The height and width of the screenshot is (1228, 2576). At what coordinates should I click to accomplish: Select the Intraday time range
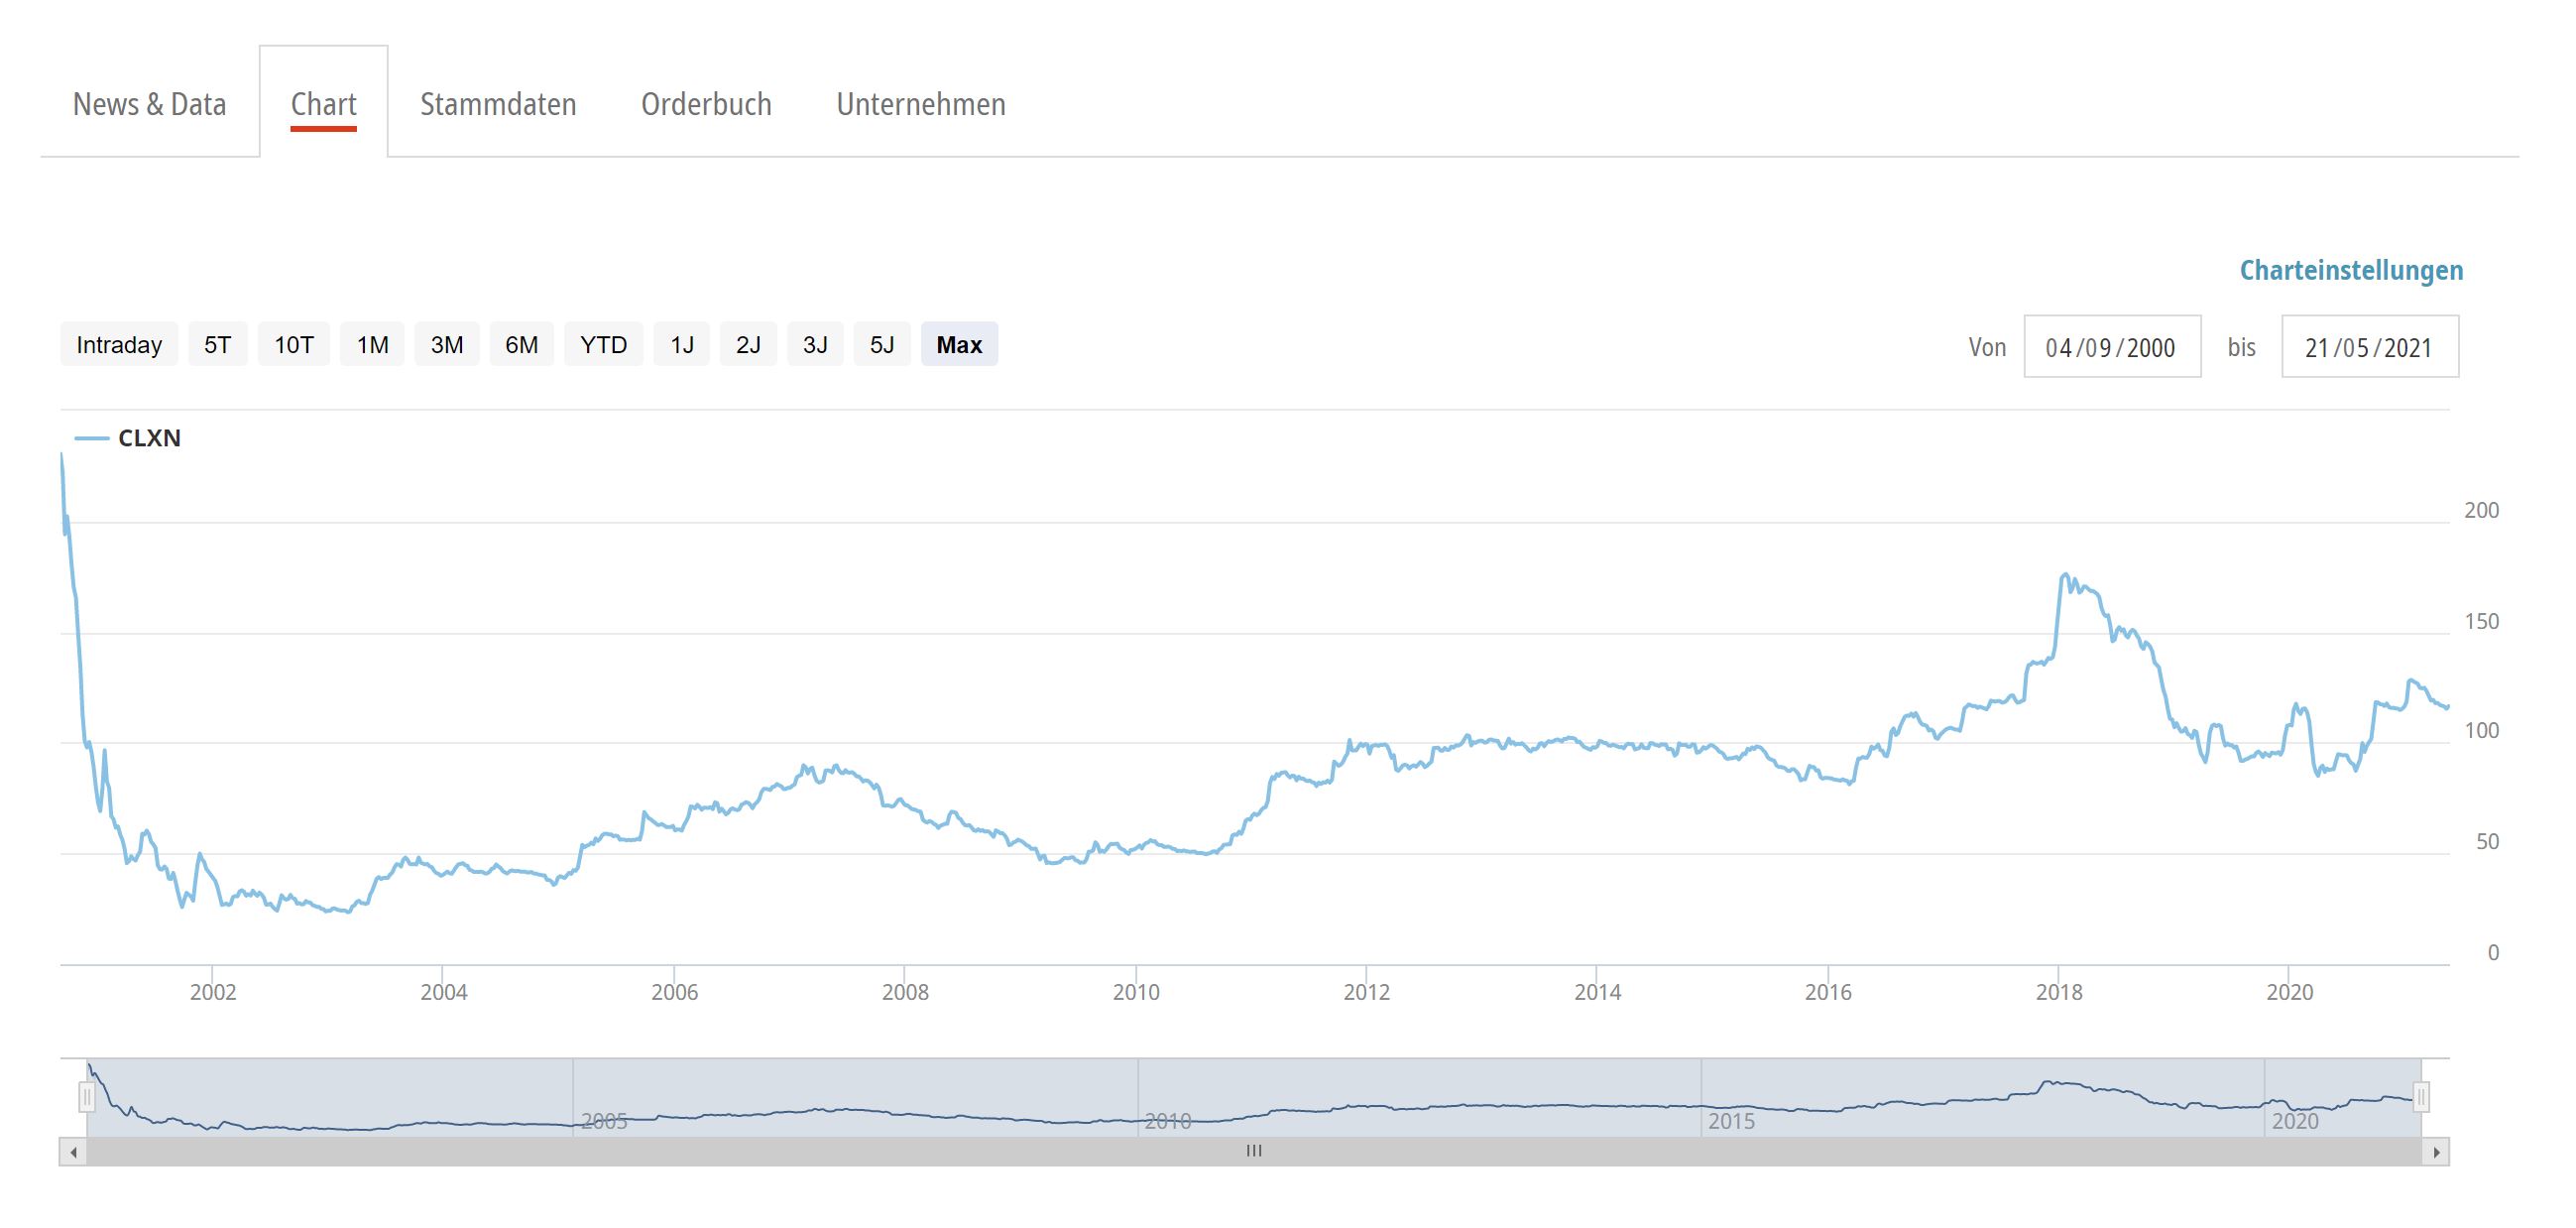[119, 345]
